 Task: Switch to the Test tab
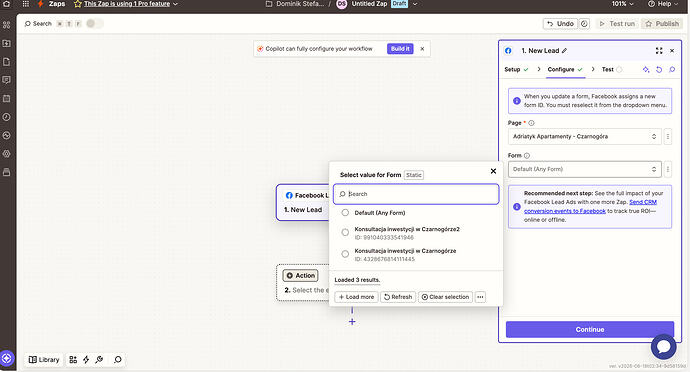click(x=612, y=70)
